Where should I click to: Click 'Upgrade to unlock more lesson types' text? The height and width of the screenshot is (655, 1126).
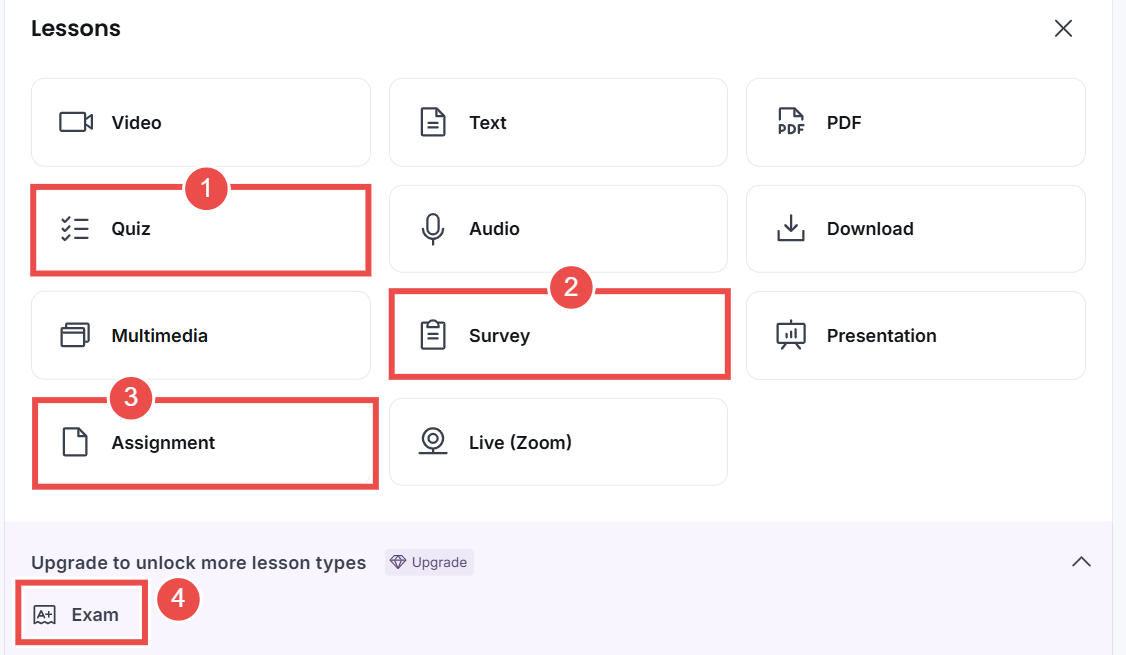pyautogui.click(x=198, y=562)
